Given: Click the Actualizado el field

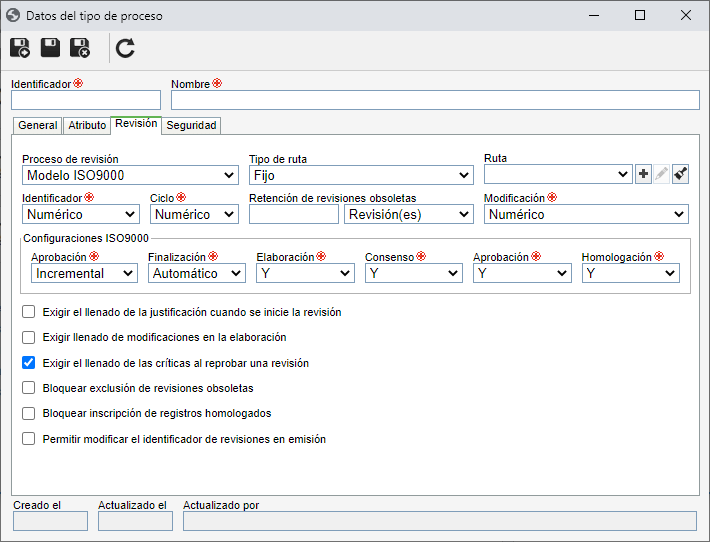Looking at the screenshot, I should click(135, 521).
